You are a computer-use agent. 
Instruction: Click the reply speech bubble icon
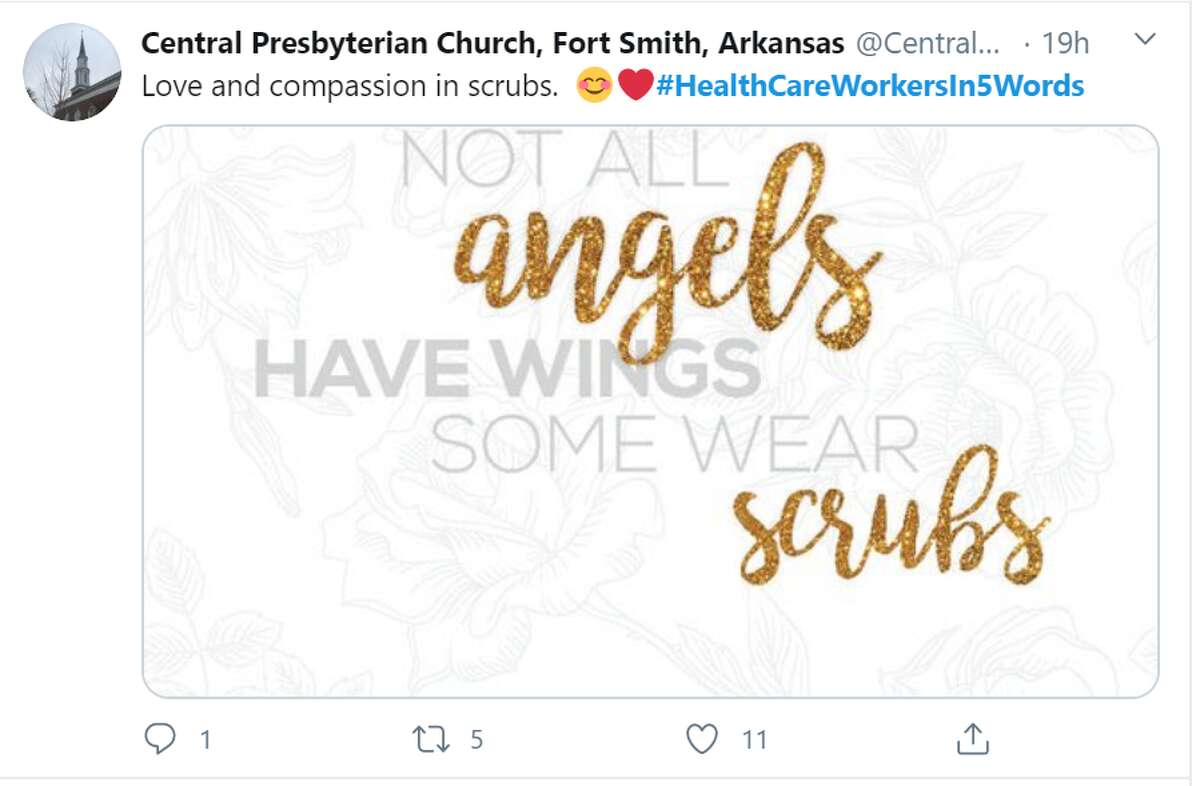click(x=160, y=739)
